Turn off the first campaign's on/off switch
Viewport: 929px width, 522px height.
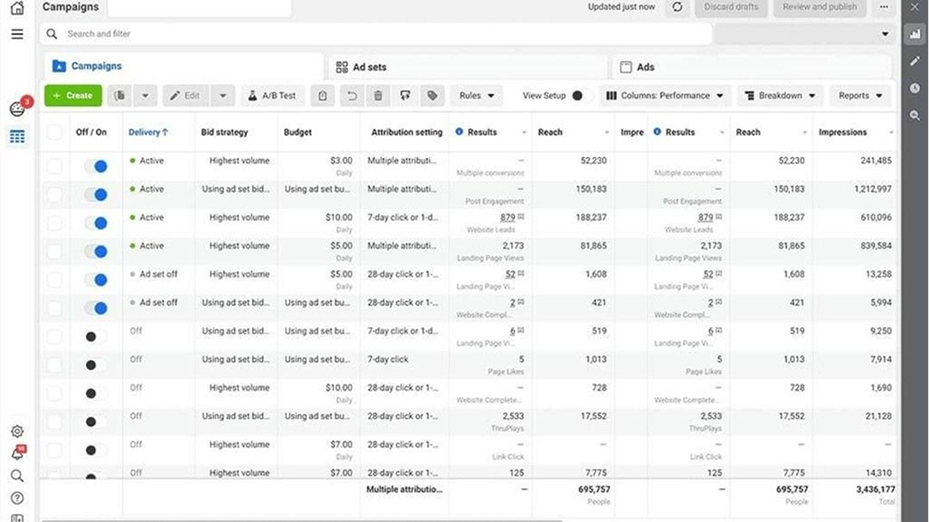coord(95,166)
